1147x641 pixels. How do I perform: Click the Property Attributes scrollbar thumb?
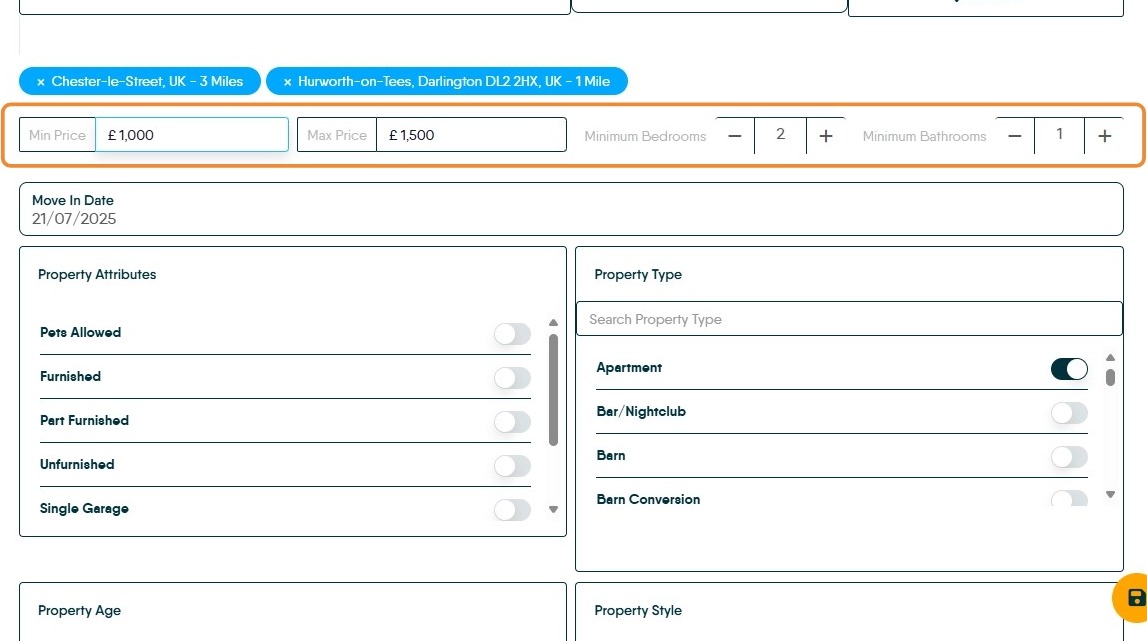point(553,389)
